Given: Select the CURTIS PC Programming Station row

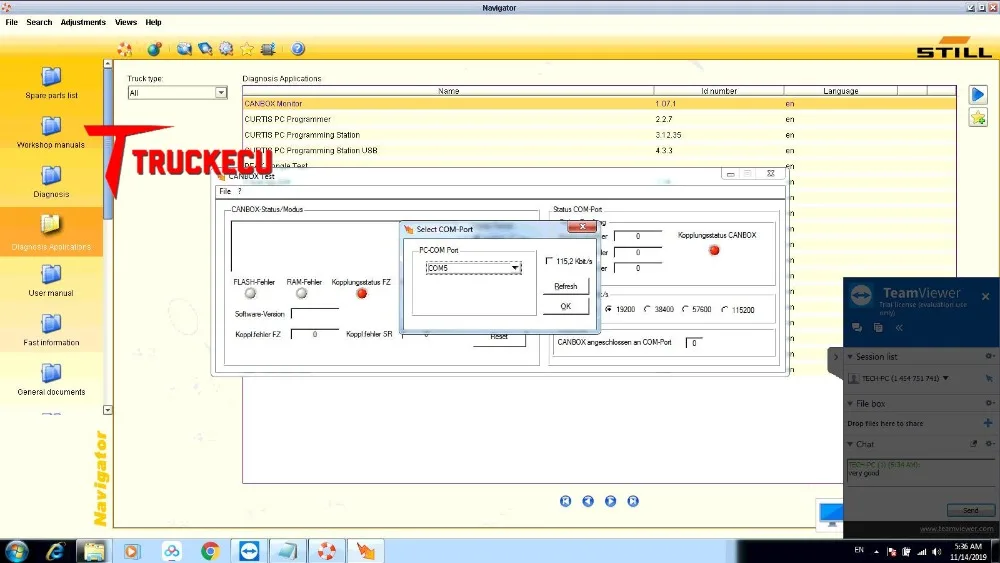Looking at the screenshot, I should pos(599,135).
